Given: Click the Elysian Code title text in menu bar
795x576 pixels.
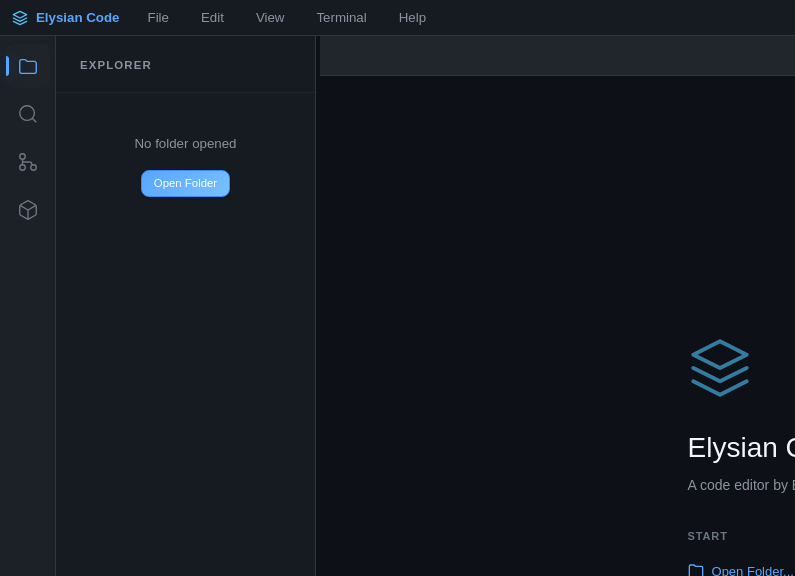Looking at the screenshot, I should click(x=78, y=18).
